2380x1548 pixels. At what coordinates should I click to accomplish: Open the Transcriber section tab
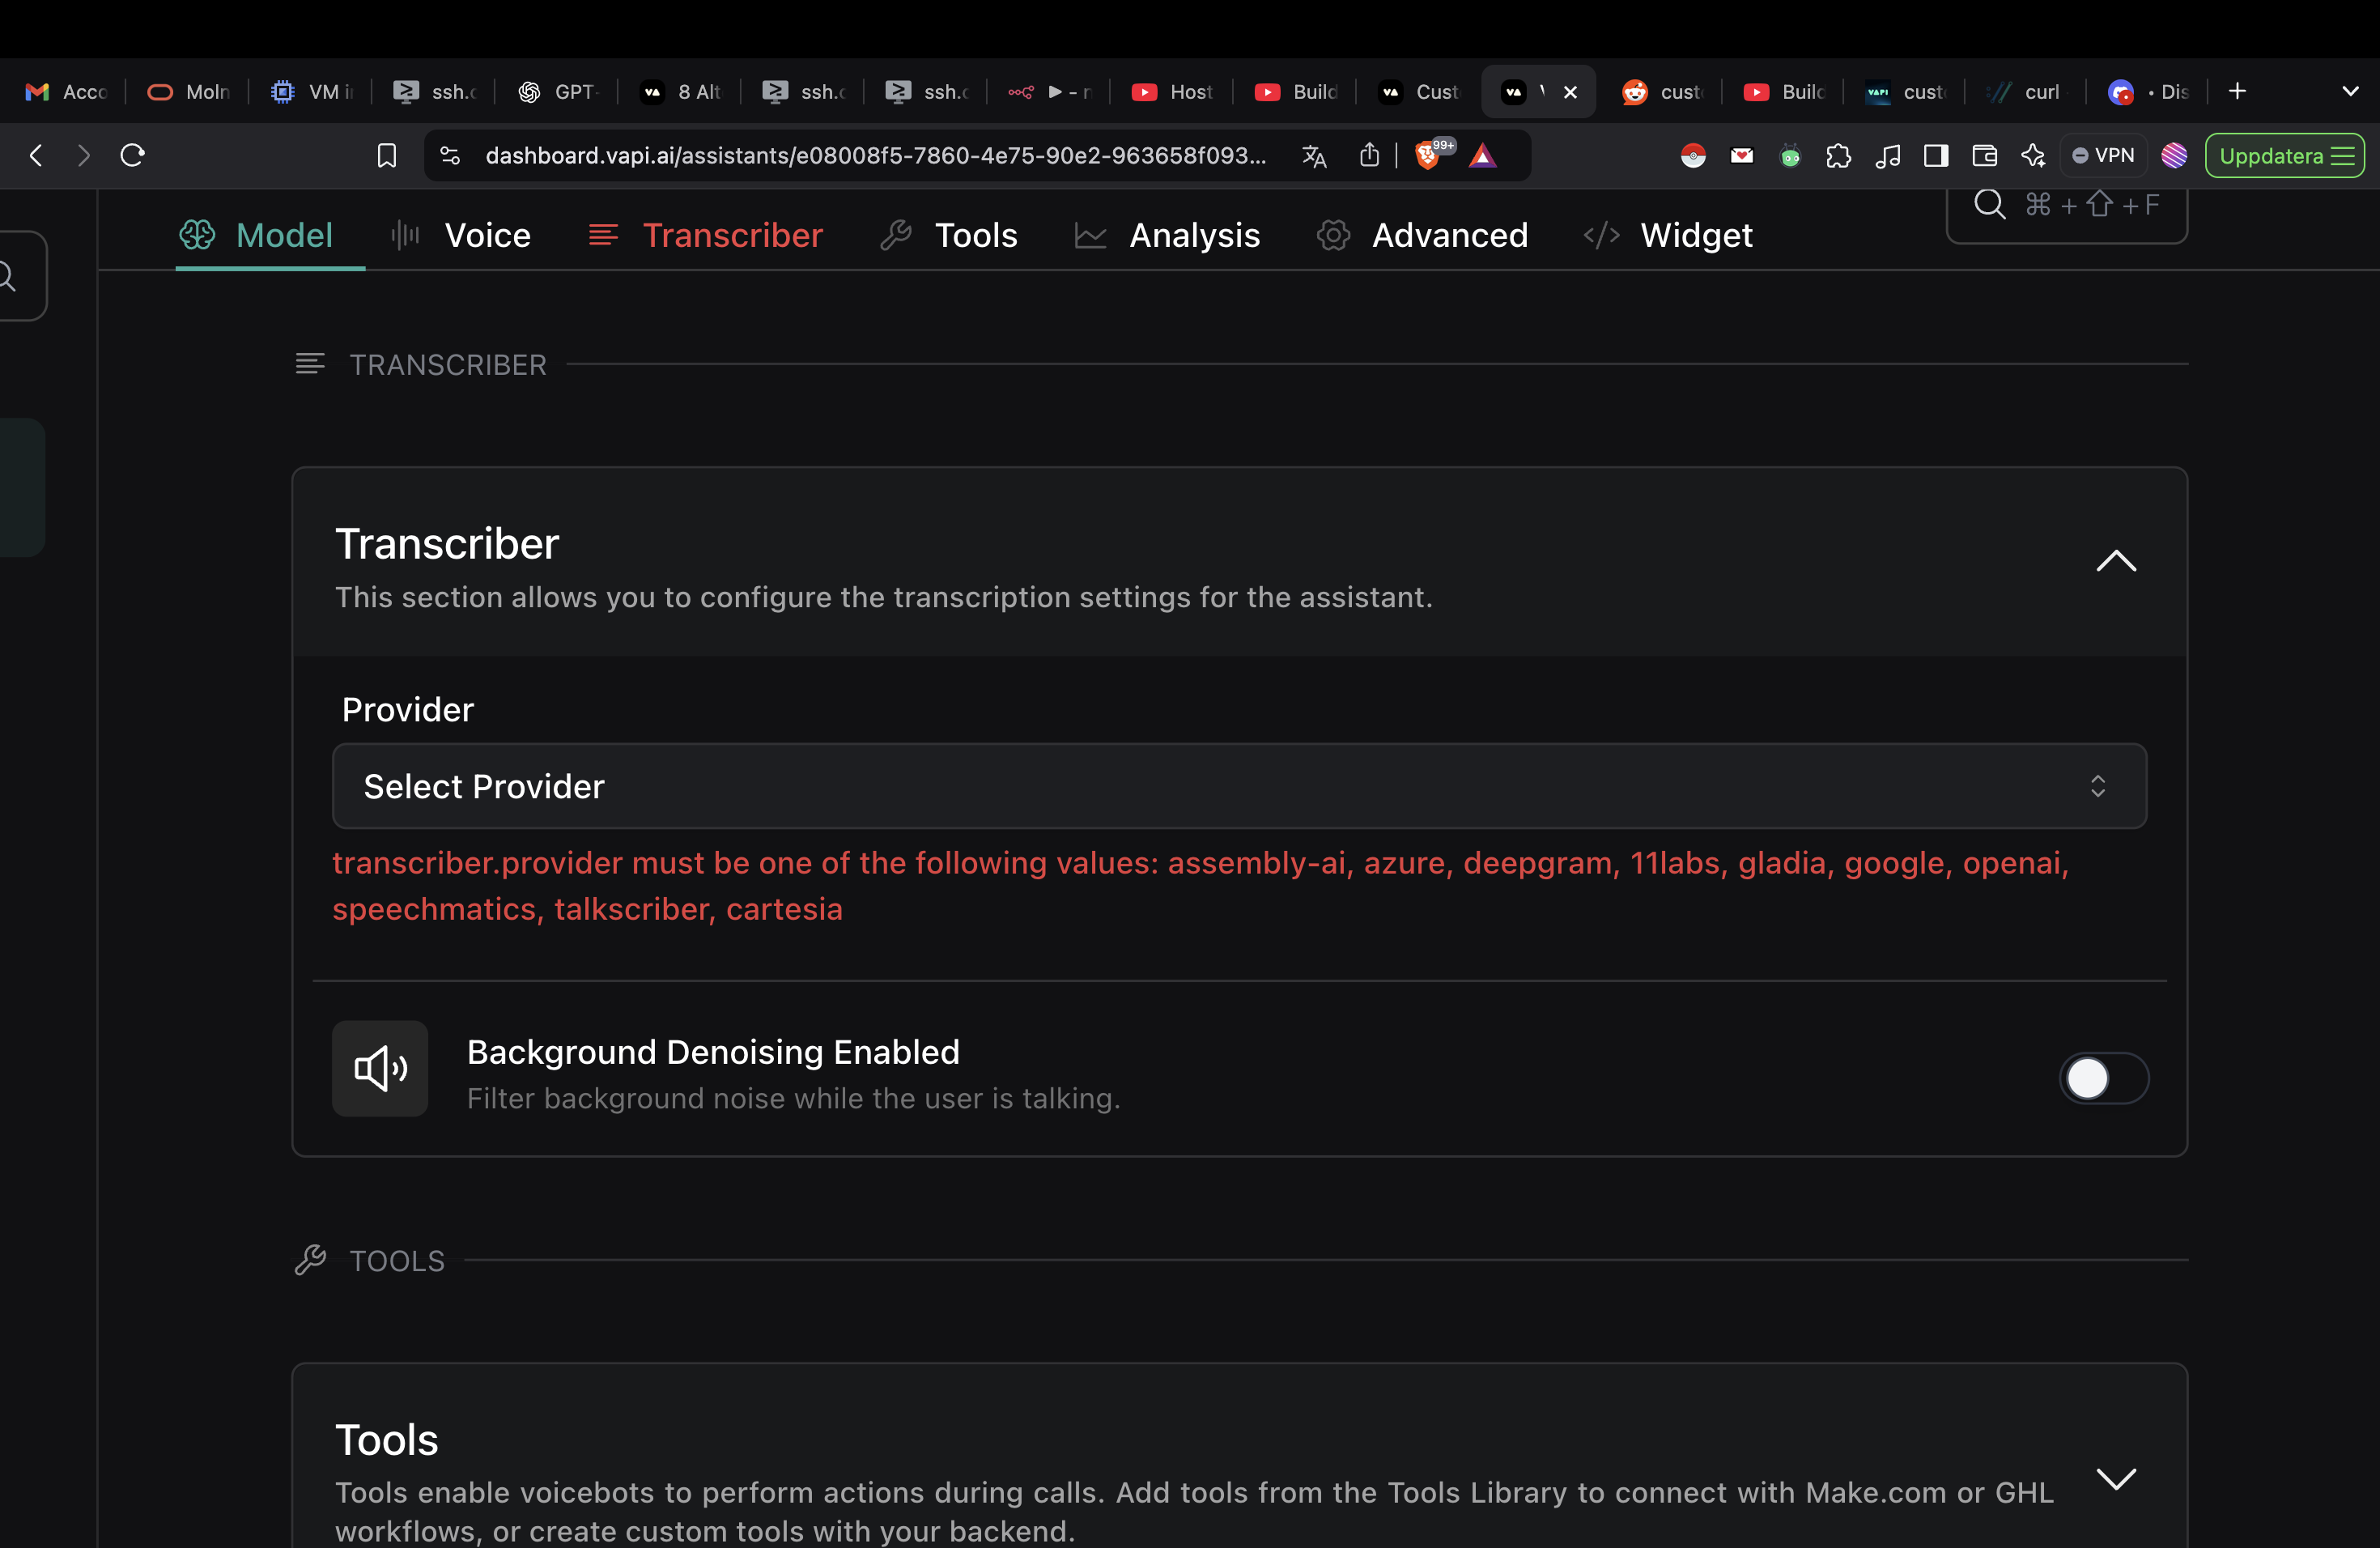pyautogui.click(x=705, y=235)
